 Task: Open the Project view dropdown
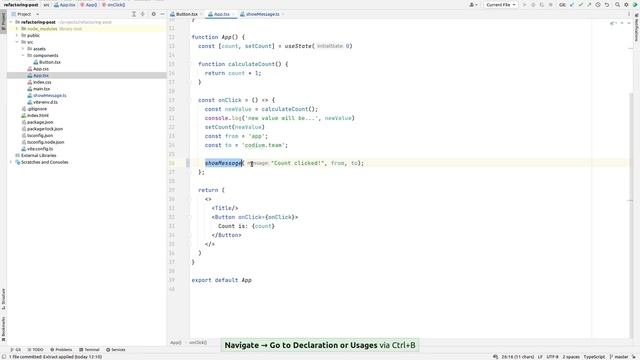25,14
